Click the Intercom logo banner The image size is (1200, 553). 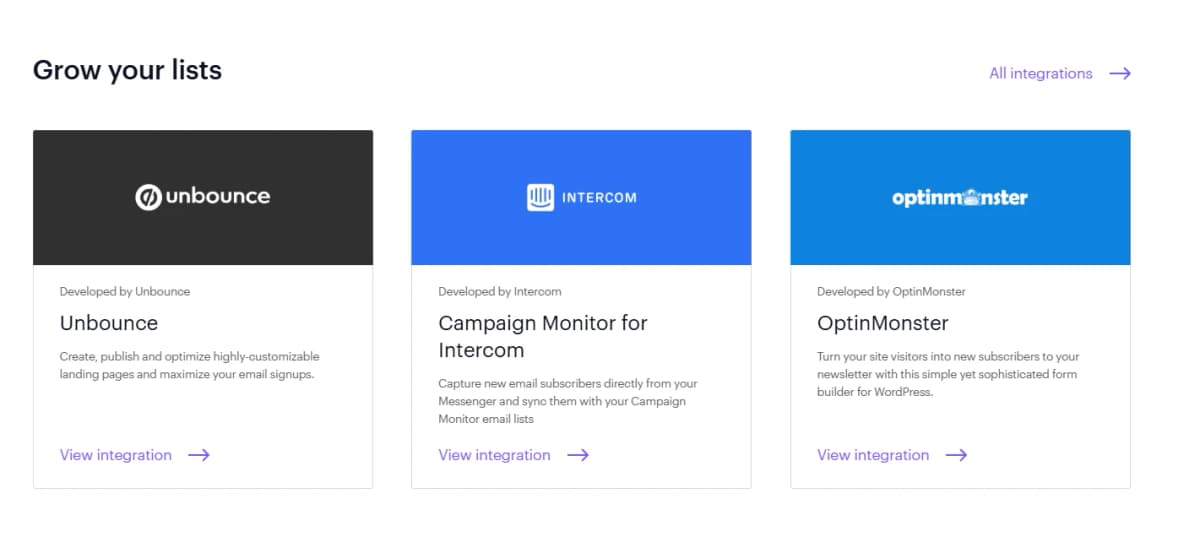coord(581,197)
